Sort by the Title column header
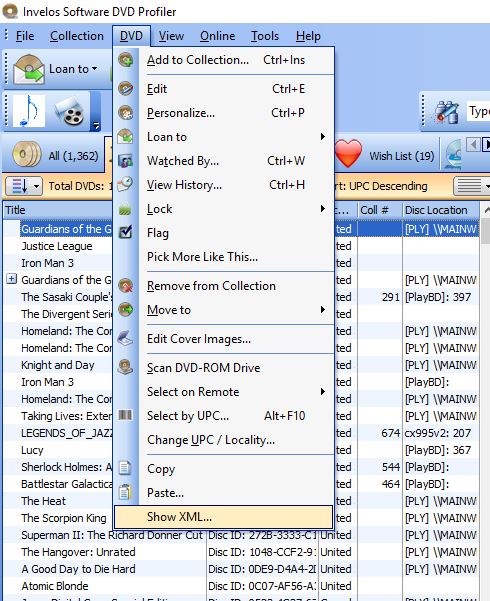The height and width of the screenshot is (601, 490). [x=58, y=210]
